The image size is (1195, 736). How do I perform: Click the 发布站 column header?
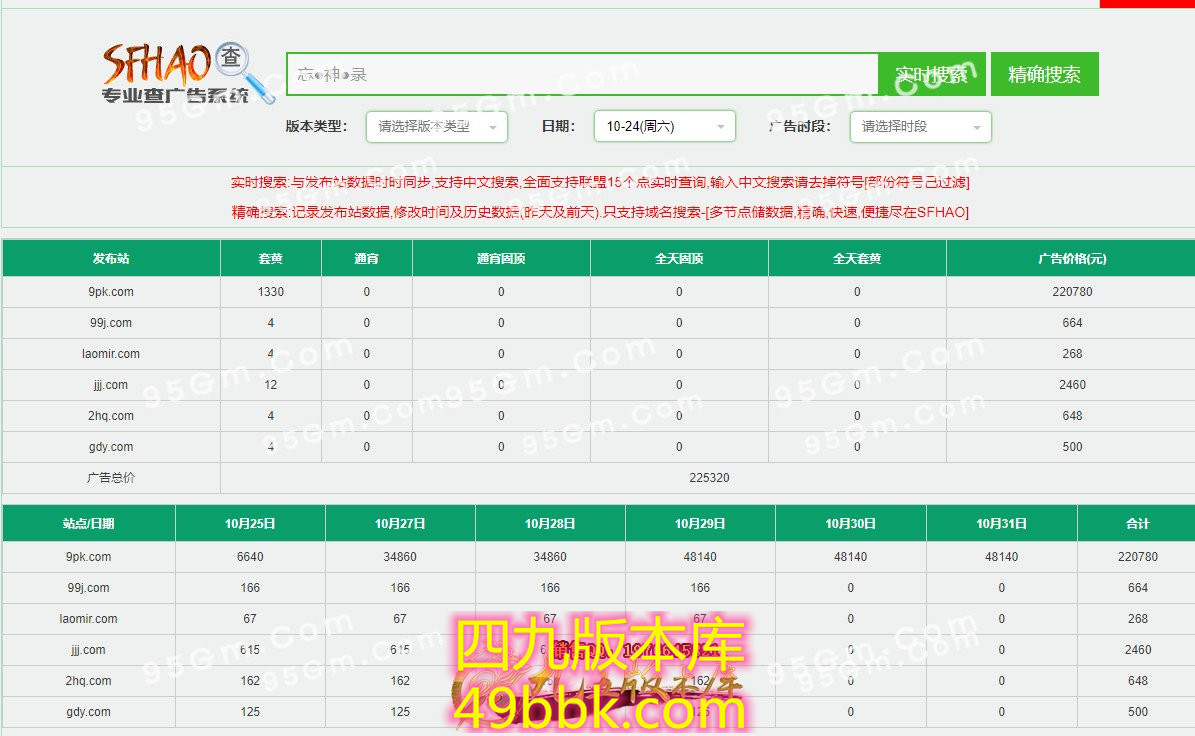point(111,259)
